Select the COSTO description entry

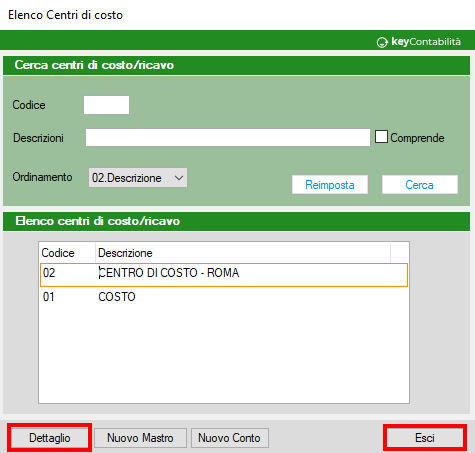click(x=117, y=297)
